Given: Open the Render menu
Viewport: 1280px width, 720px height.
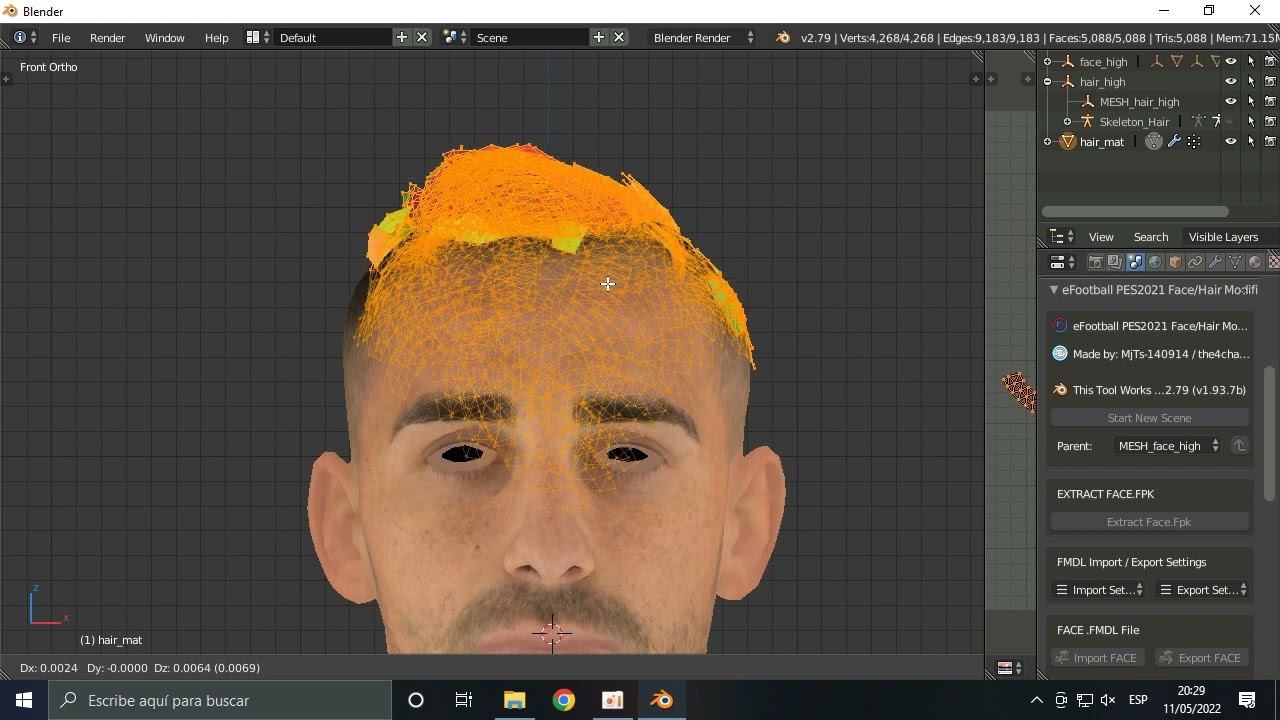Looking at the screenshot, I should tap(108, 37).
